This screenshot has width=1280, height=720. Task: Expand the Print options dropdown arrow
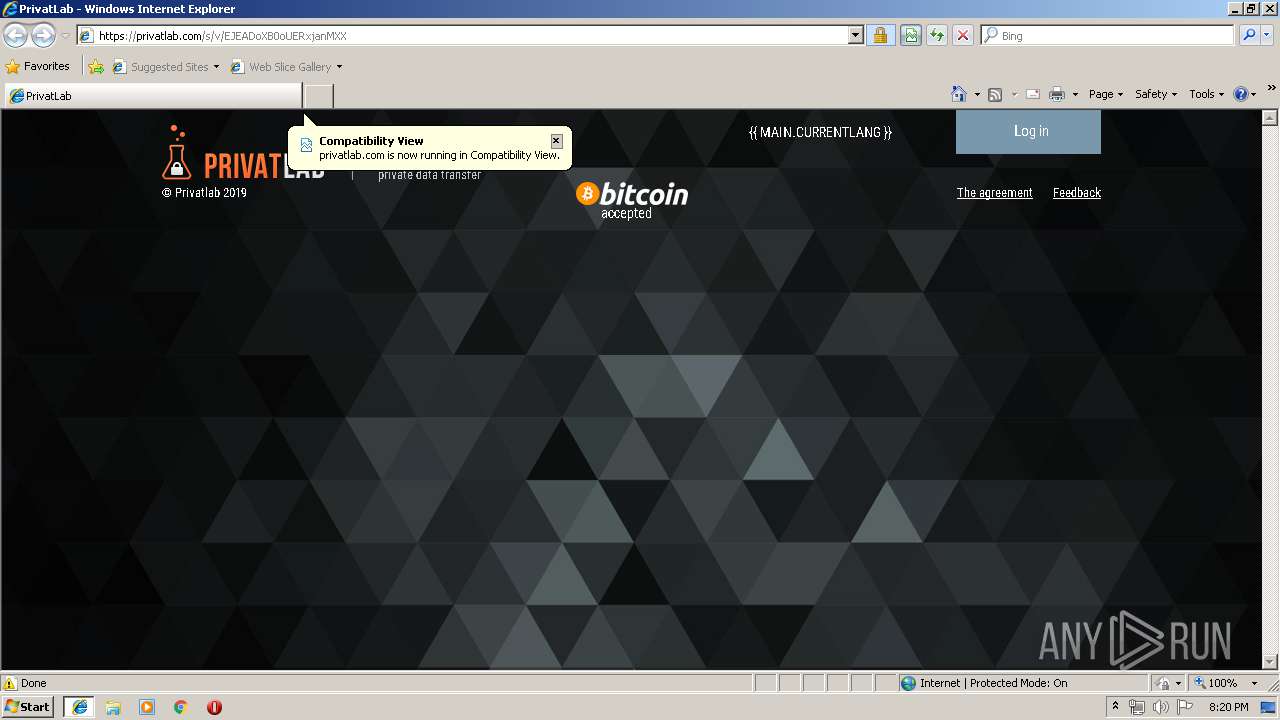1075,94
